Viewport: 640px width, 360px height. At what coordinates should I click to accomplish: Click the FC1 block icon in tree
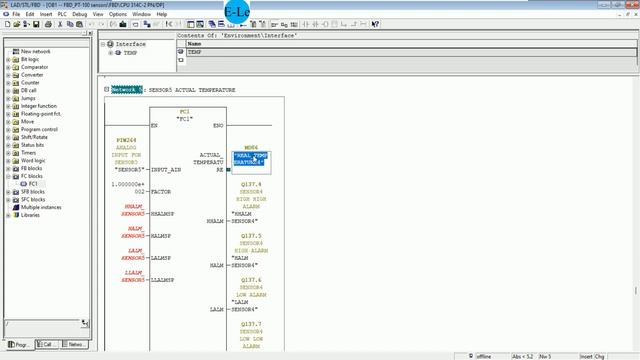click(x=24, y=184)
